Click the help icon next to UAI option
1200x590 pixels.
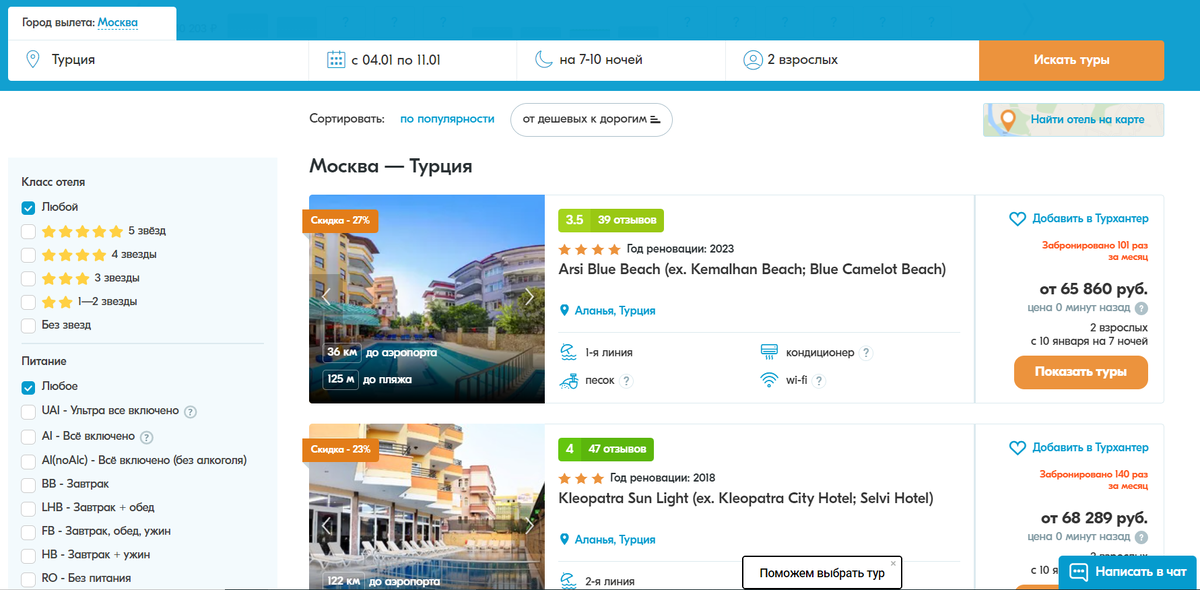click(190, 411)
